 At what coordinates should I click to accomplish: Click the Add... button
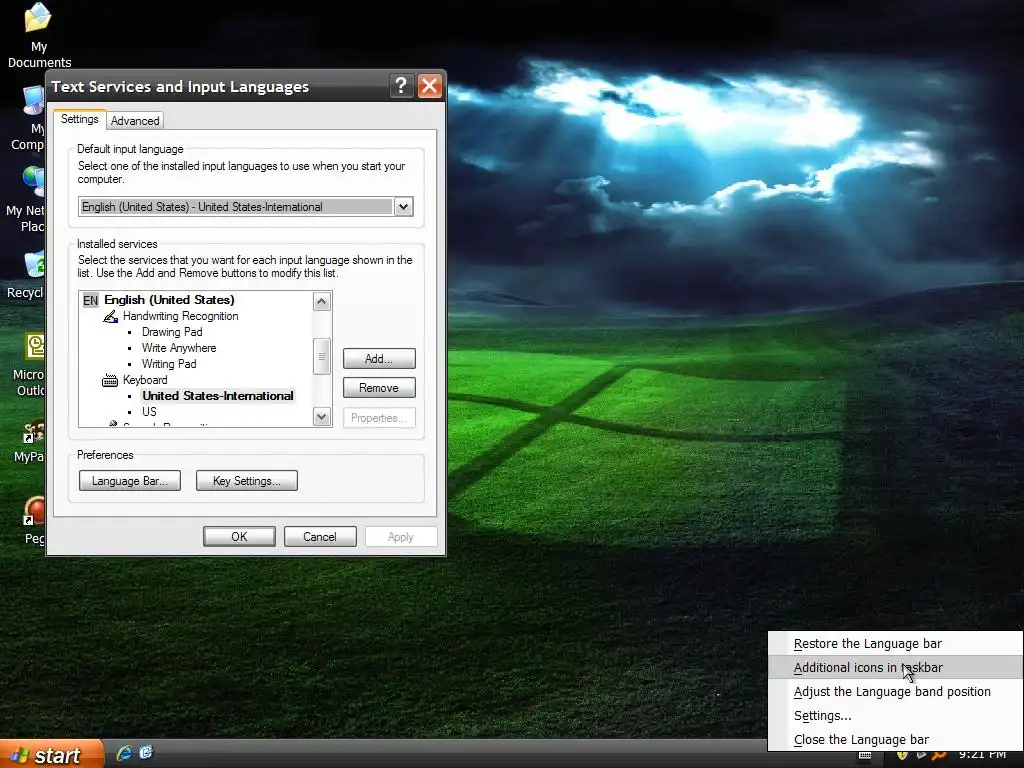point(379,359)
